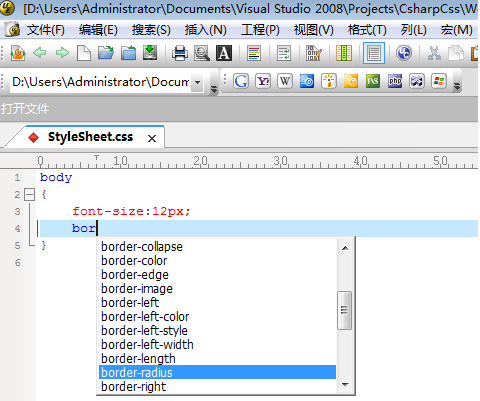This screenshot has height=401, width=480.
Task: Open the 编辑(E) menu
Action: click(98, 30)
